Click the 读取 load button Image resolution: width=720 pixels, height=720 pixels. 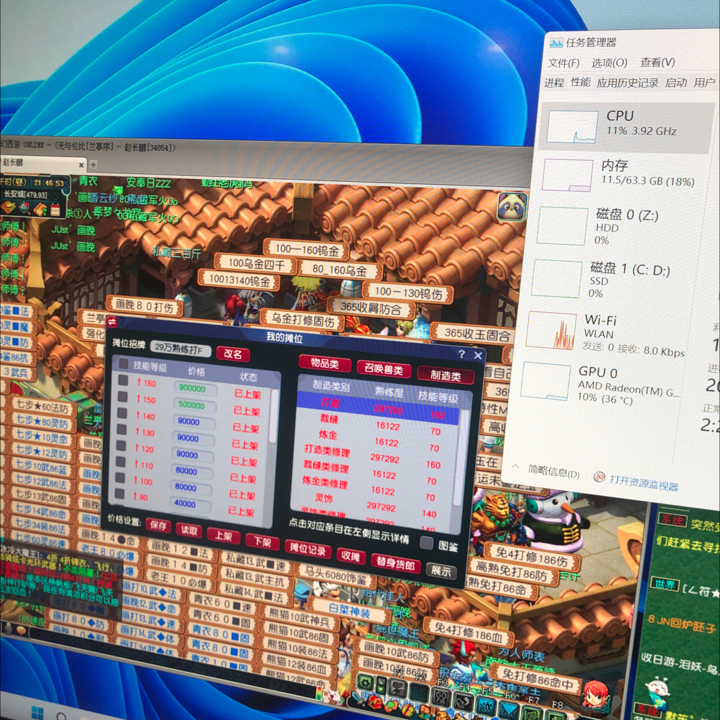point(189,530)
